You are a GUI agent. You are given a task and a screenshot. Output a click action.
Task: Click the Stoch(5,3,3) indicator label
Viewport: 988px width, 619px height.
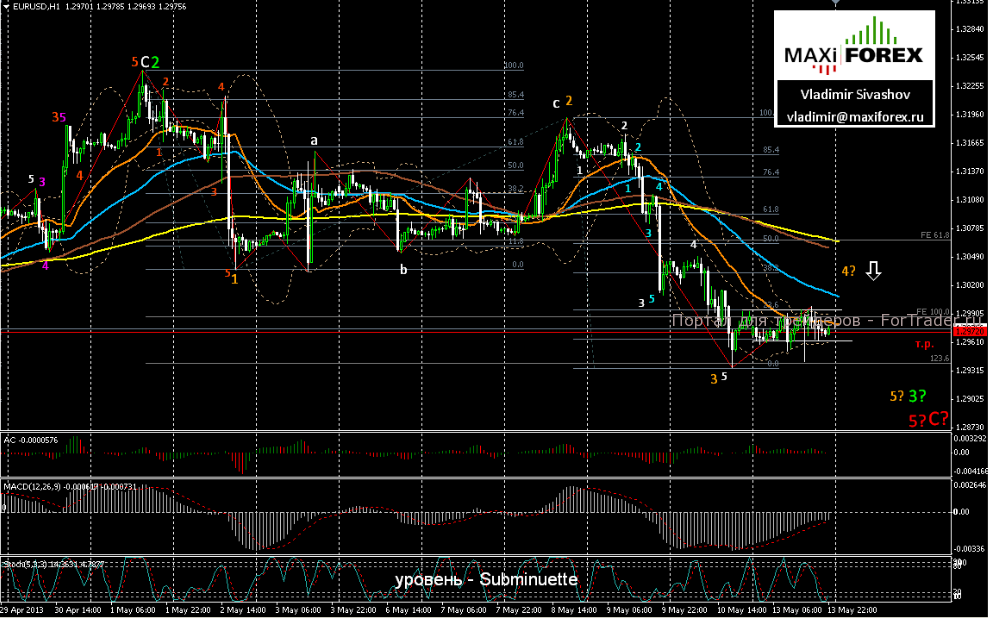(54, 564)
